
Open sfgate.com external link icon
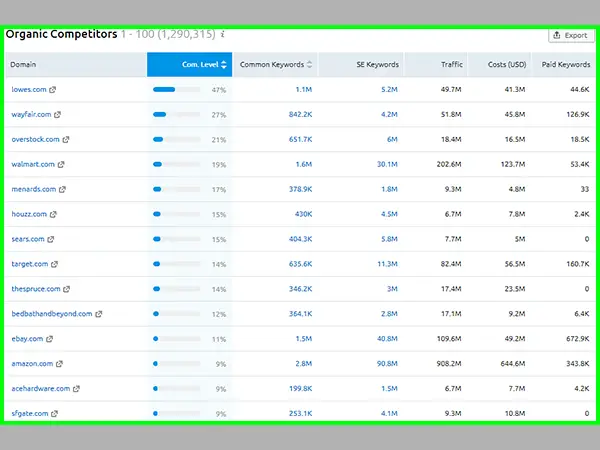(54, 413)
